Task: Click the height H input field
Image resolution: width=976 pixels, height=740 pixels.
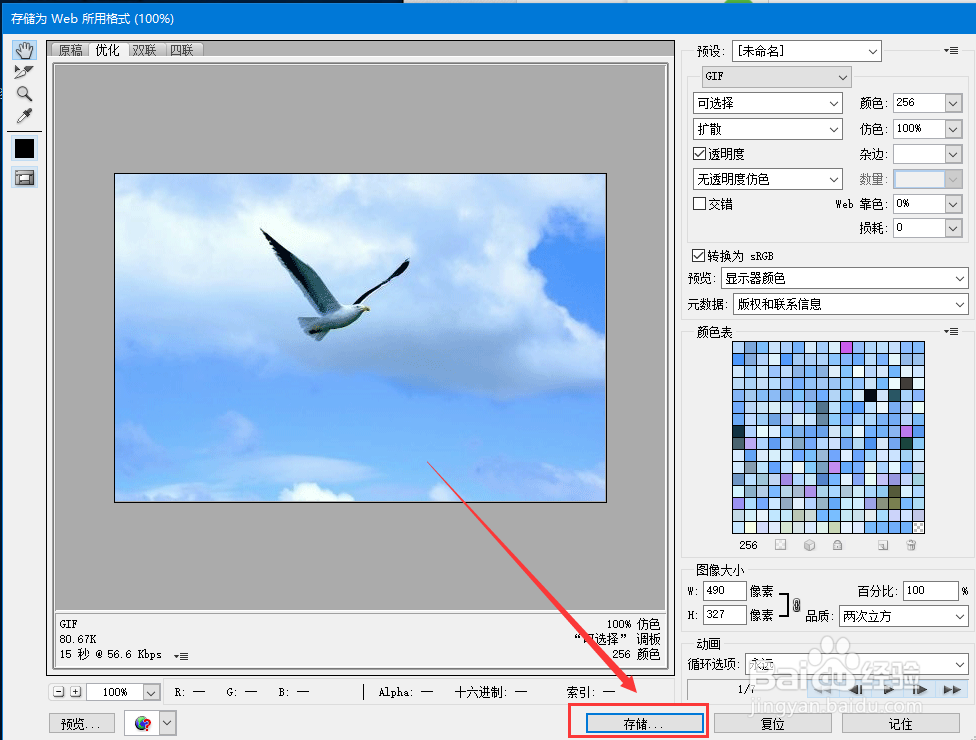Action: [x=725, y=615]
